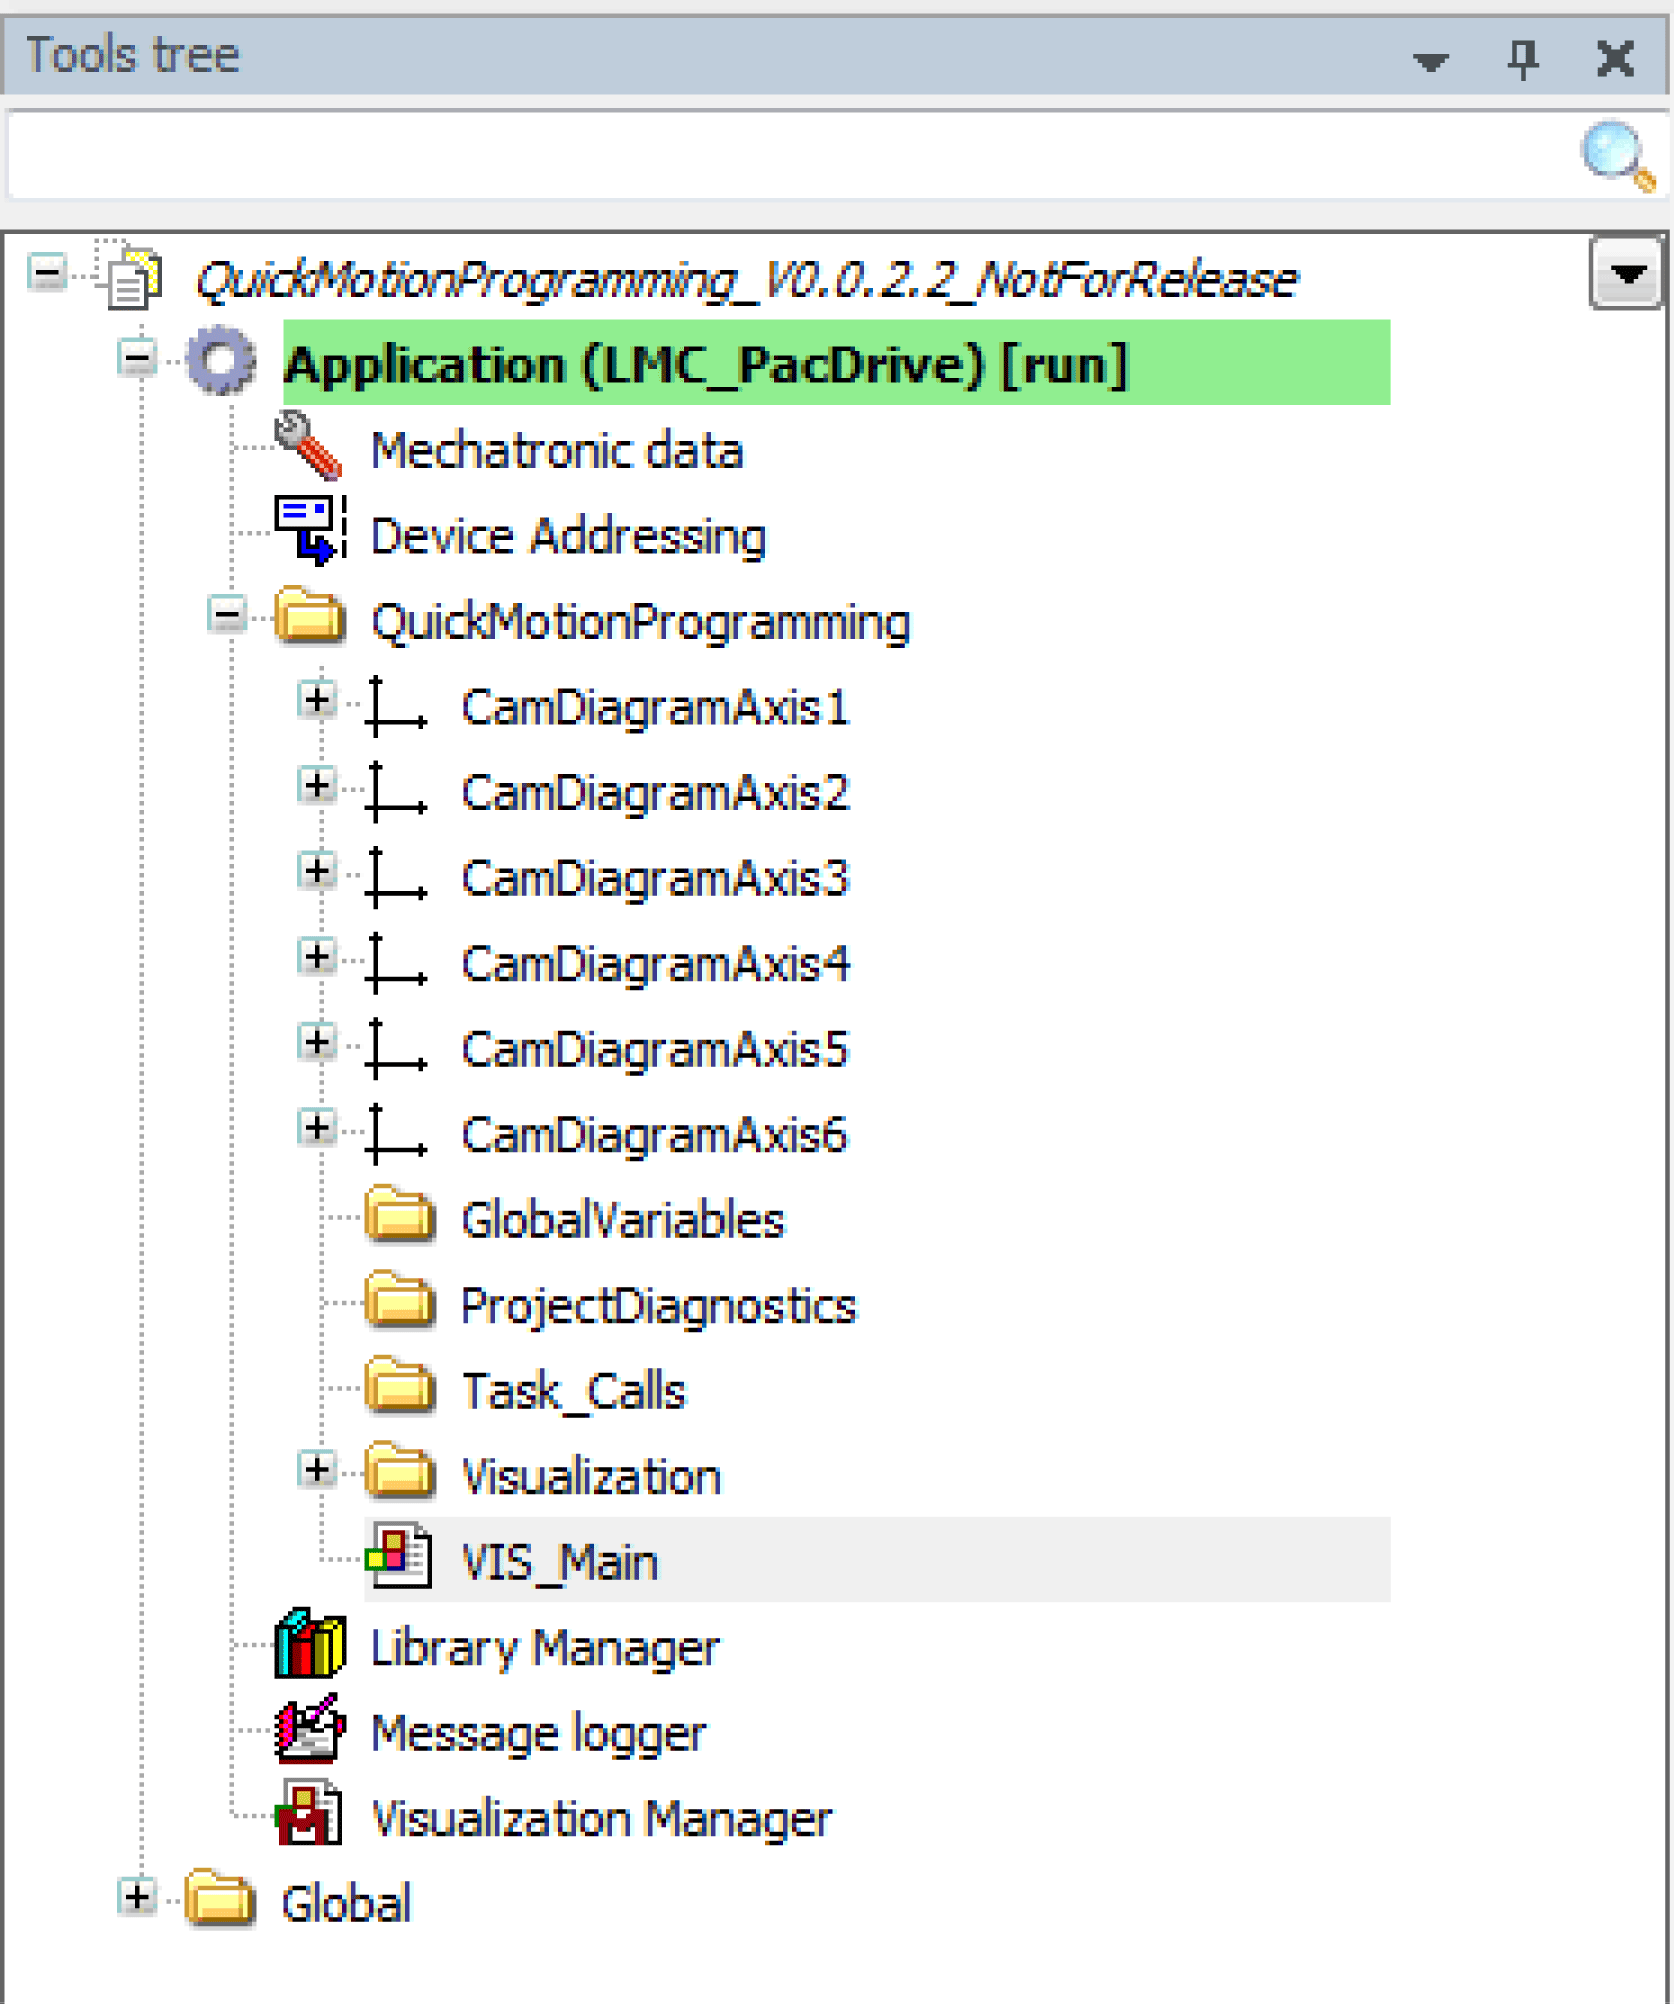Click the Message logger icon
This screenshot has height=2004, width=1674.
[310, 1728]
